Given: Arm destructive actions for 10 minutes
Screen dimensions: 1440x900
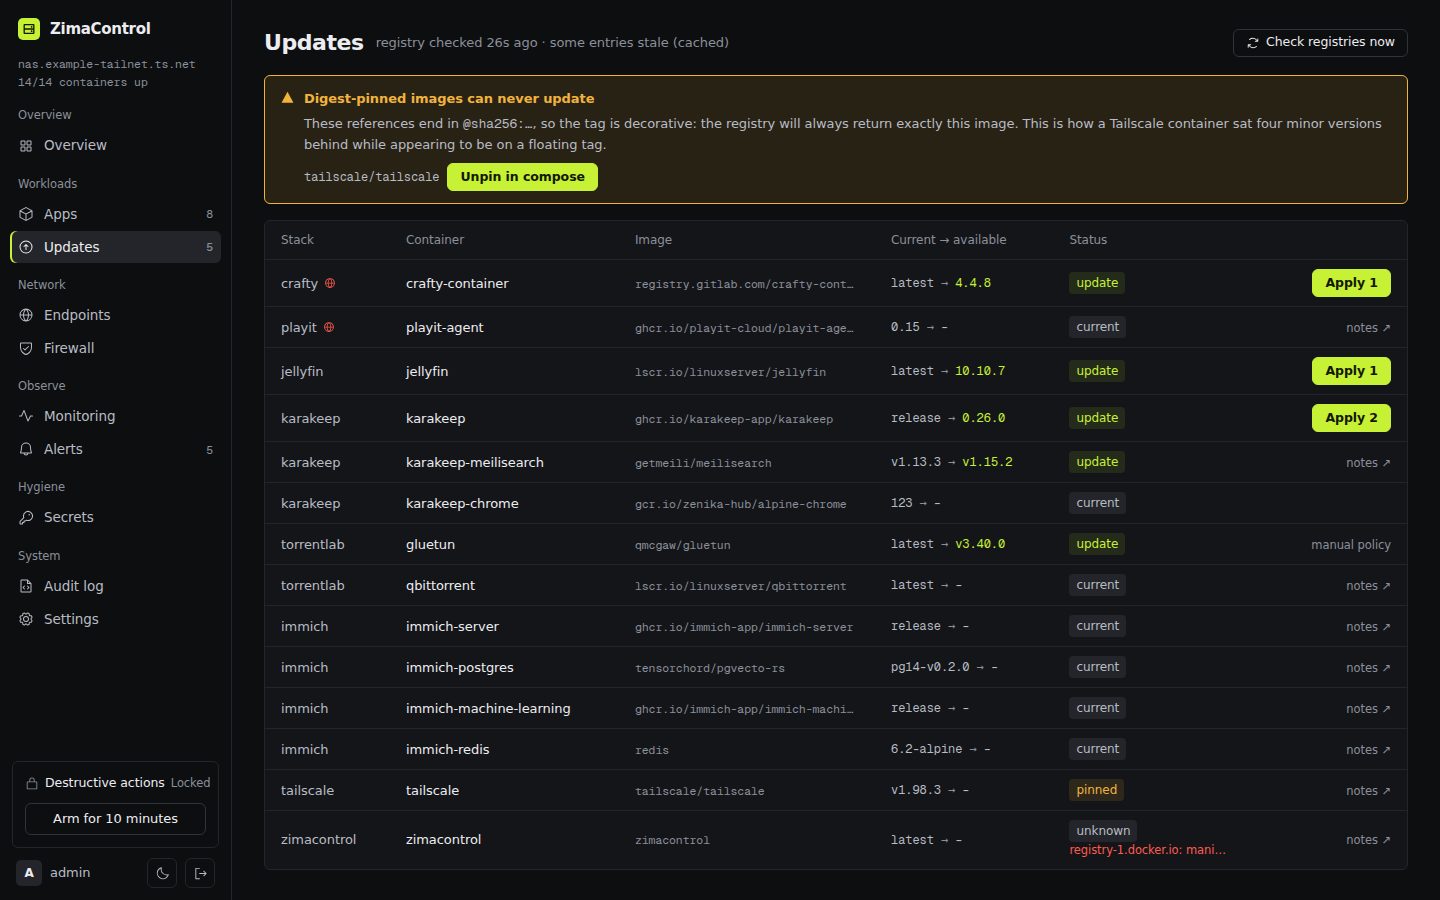Looking at the screenshot, I should click(x=115, y=819).
